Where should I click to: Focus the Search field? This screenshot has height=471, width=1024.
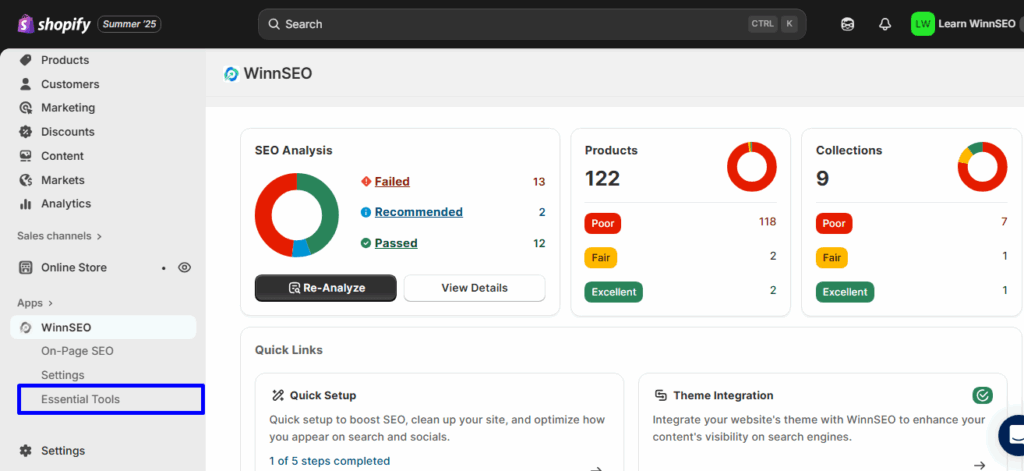[532, 24]
